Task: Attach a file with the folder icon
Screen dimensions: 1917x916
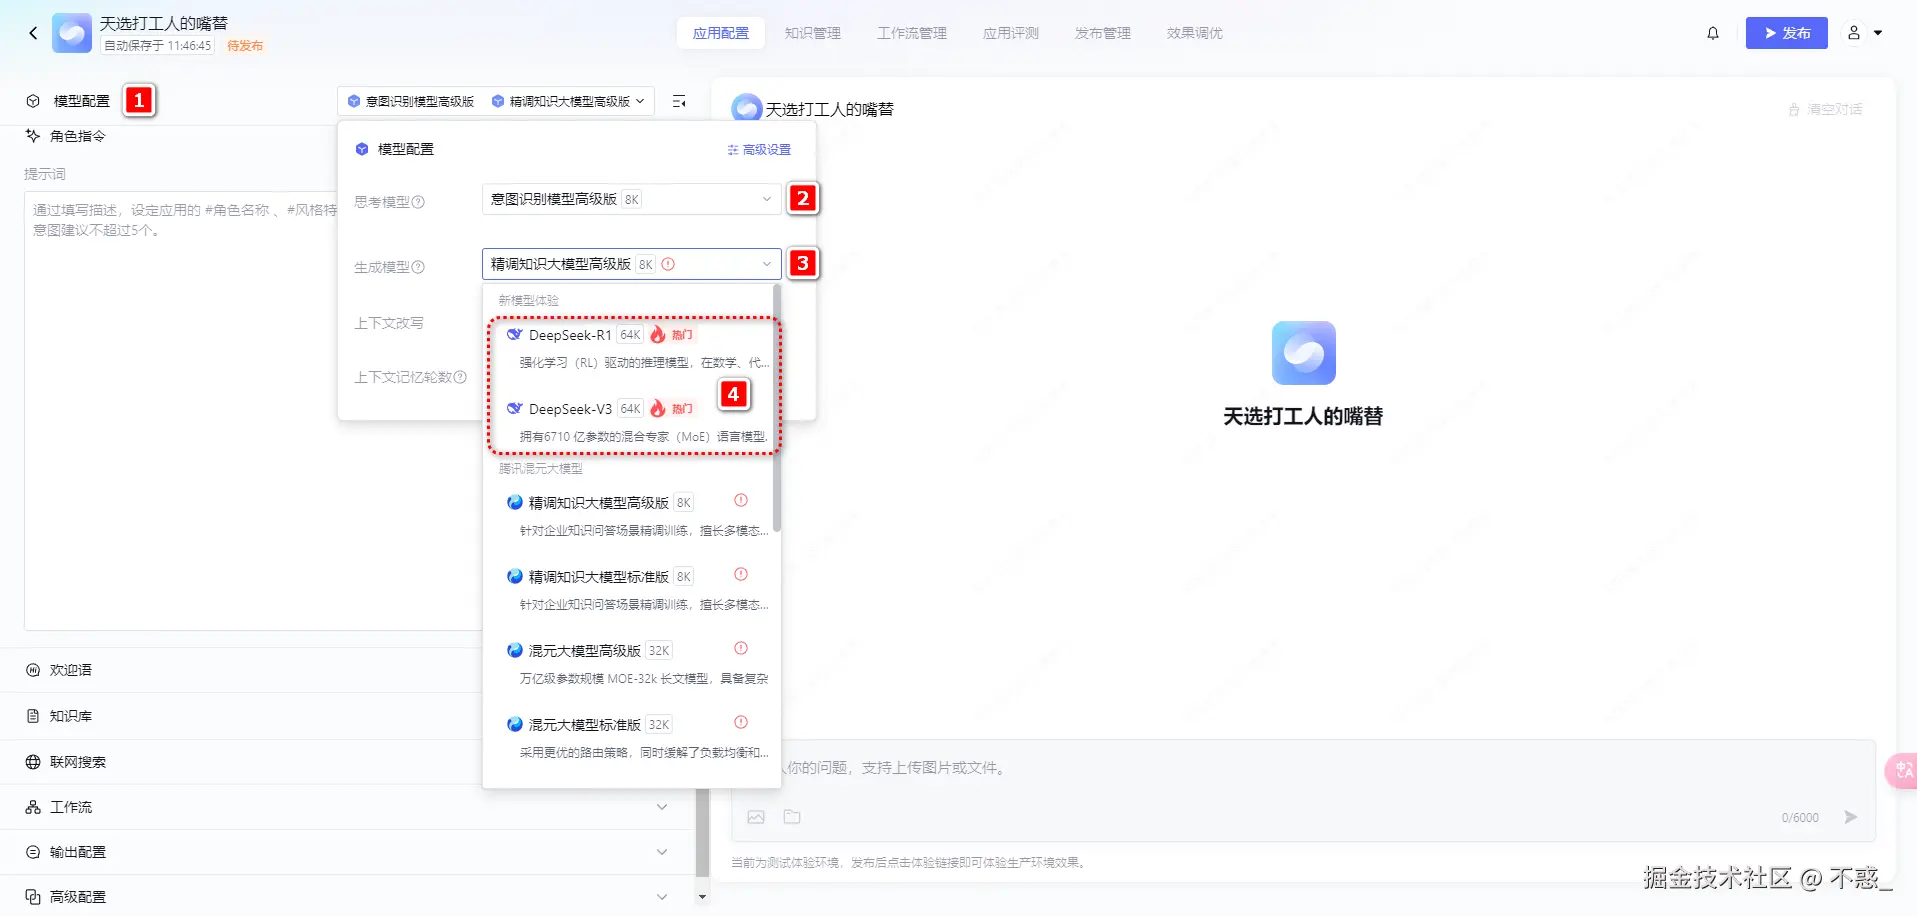Action: tap(792, 817)
